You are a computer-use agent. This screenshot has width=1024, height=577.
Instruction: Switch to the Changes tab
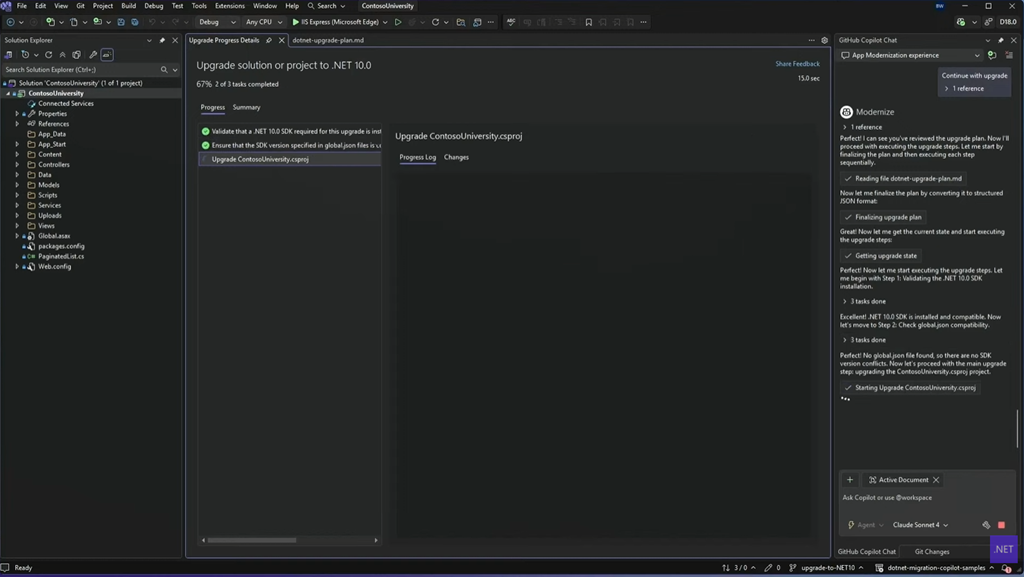[456, 157]
